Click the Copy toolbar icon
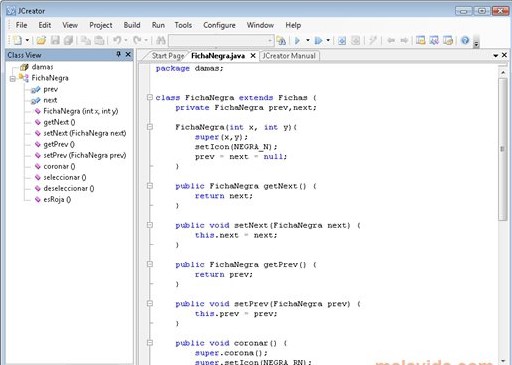512x365 pixels. pos(86,41)
